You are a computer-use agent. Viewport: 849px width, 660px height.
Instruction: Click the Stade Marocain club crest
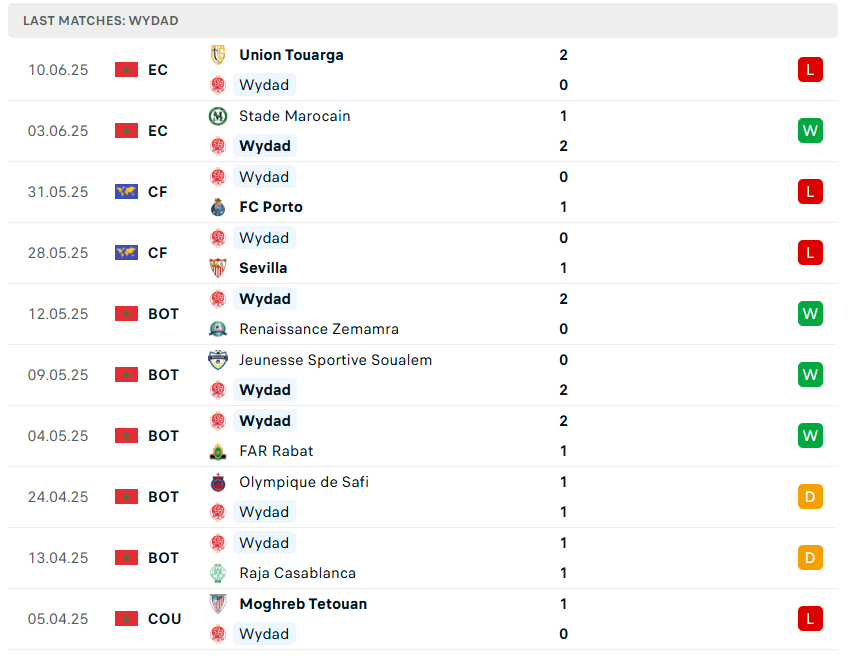coord(218,116)
